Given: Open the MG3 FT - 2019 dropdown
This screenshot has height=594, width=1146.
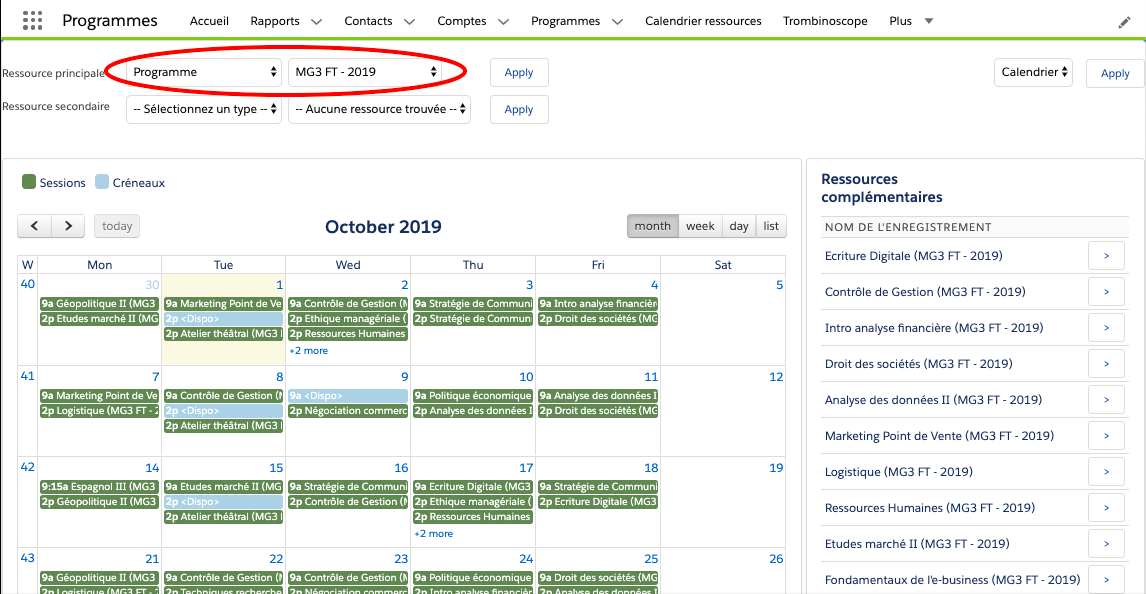Looking at the screenshot, I should pos(366,72).
